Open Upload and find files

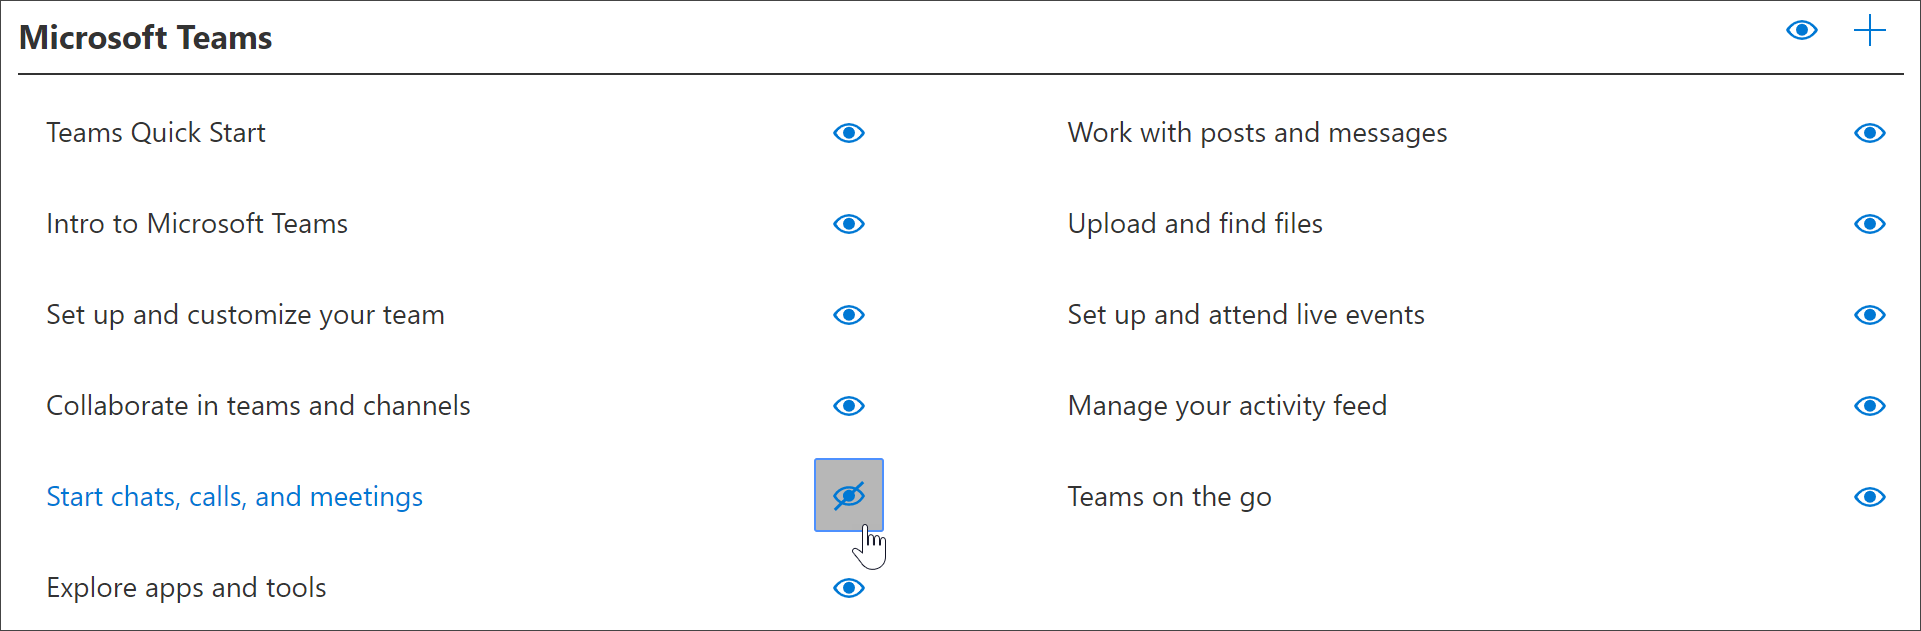coord(1195,224)
